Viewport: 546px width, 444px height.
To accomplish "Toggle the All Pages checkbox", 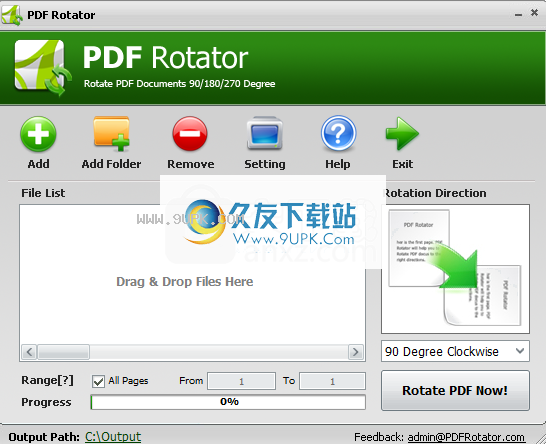I will (98, 381).
